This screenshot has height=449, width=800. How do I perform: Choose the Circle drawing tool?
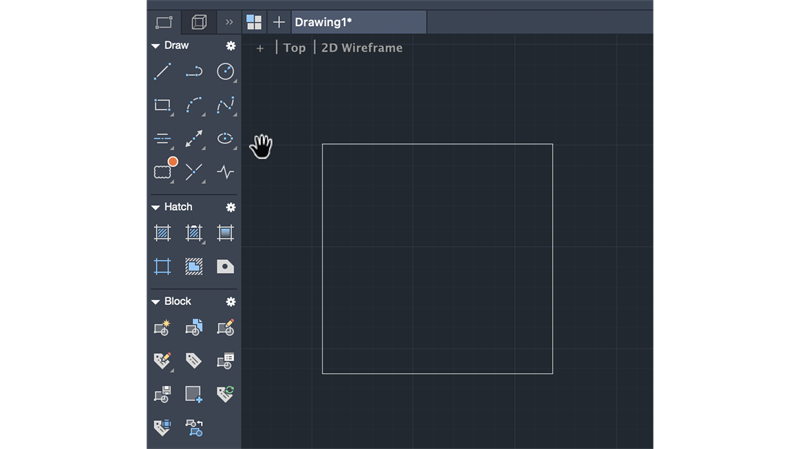pos(226,71)
